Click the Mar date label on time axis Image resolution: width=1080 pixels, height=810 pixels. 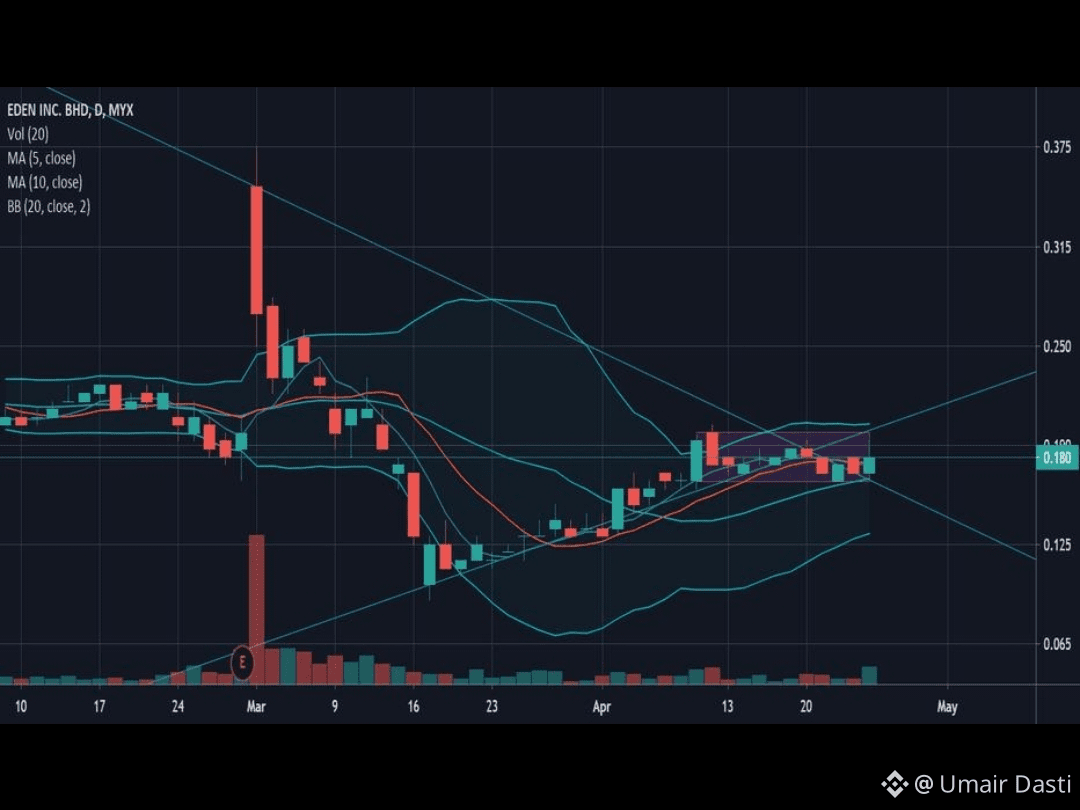pos(256,707)
